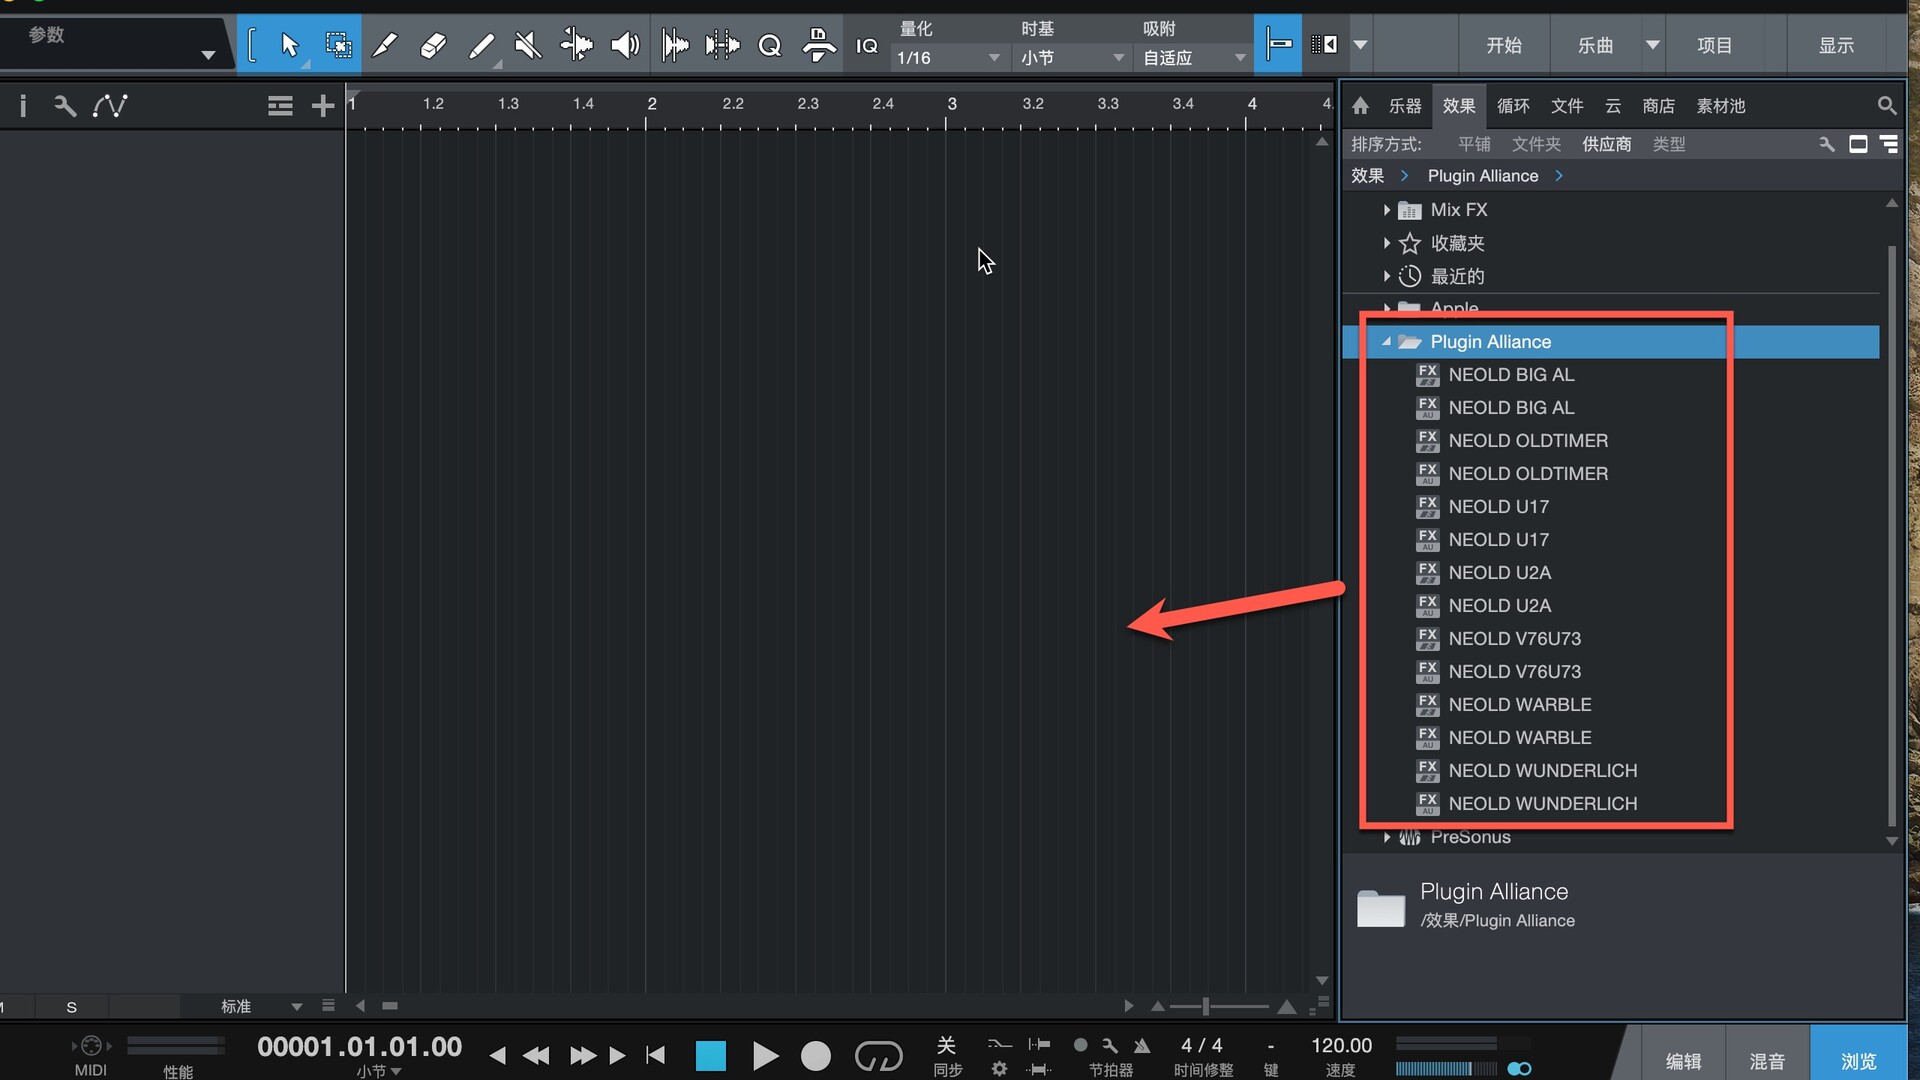
Task: Click the 乐曲 button
Action: tap(1595, 45)
